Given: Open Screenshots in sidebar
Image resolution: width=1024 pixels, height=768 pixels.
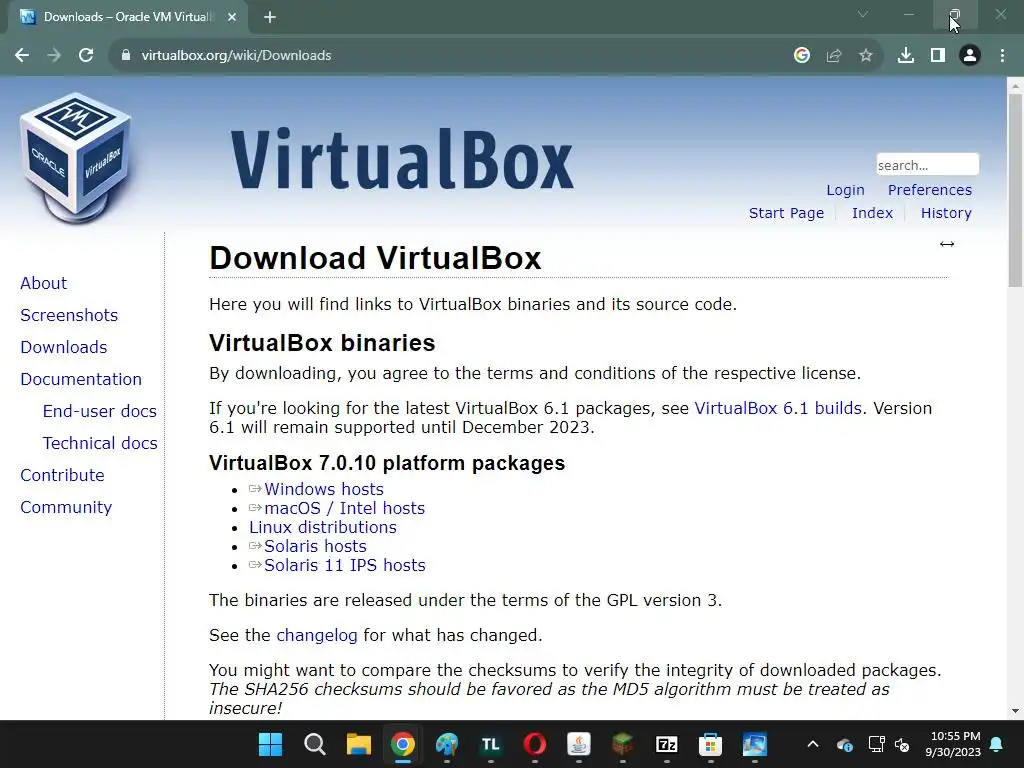Looking at the screenshot, I should point(69,315).
